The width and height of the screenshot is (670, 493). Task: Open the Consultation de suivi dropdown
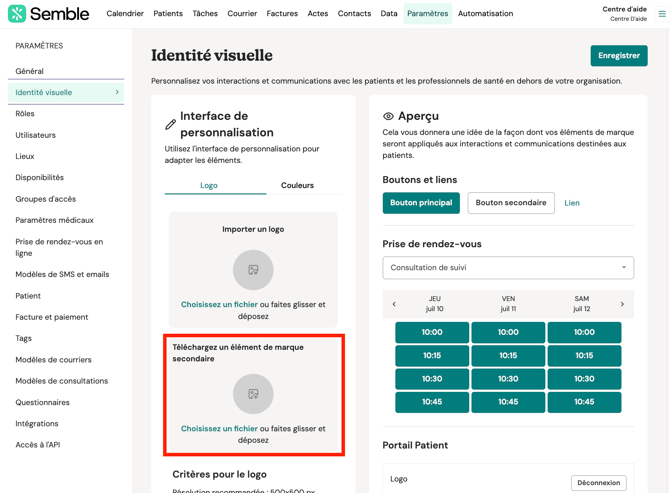(x=508, y=268)
